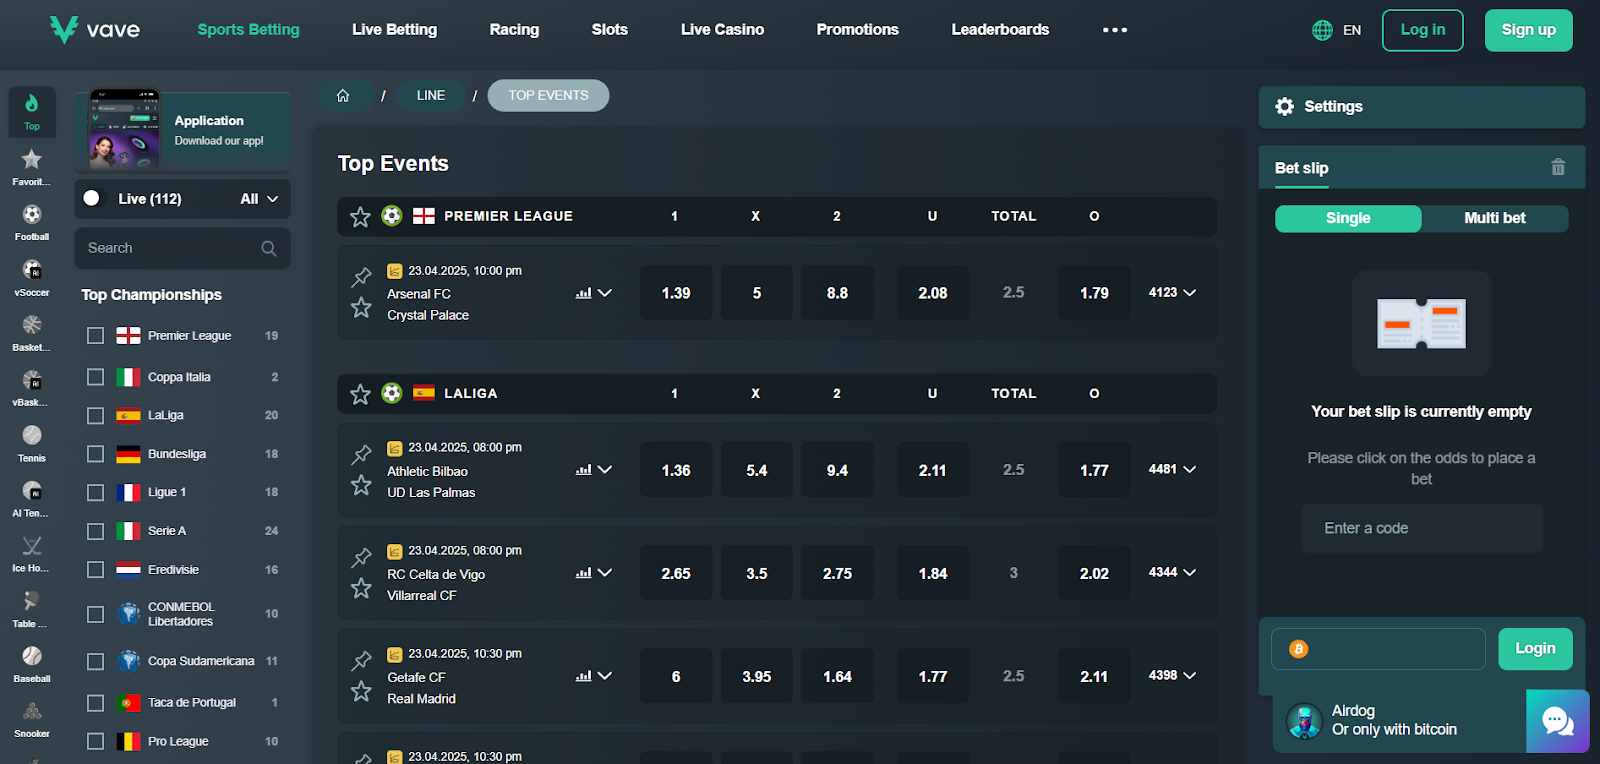Check the Bundesliga checkbox
The width and height of the screenshot is (1600, 764).
tap(95, 454)
